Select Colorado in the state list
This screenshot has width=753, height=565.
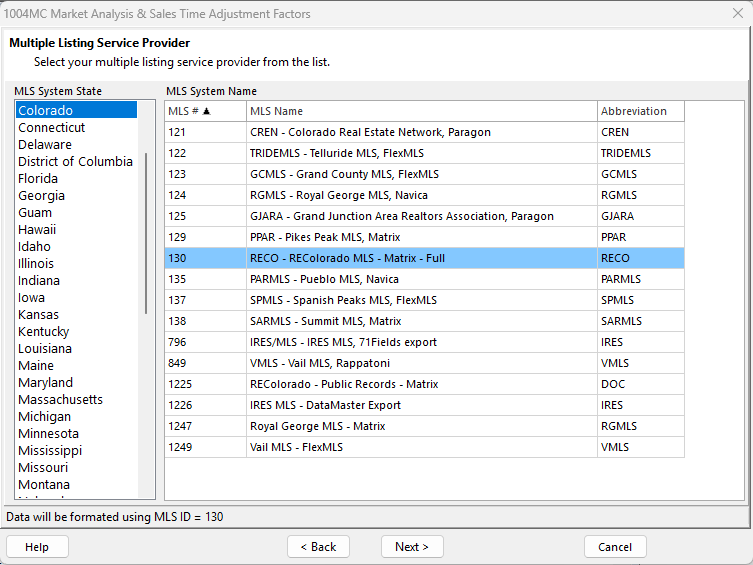[76, 110]
